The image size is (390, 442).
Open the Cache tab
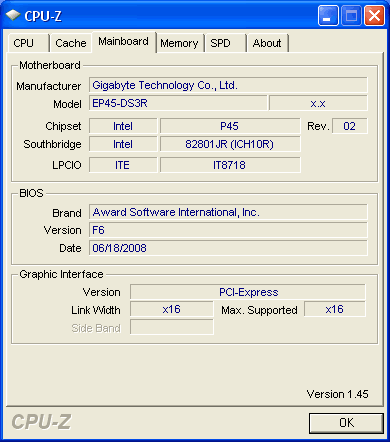(71, 43)
